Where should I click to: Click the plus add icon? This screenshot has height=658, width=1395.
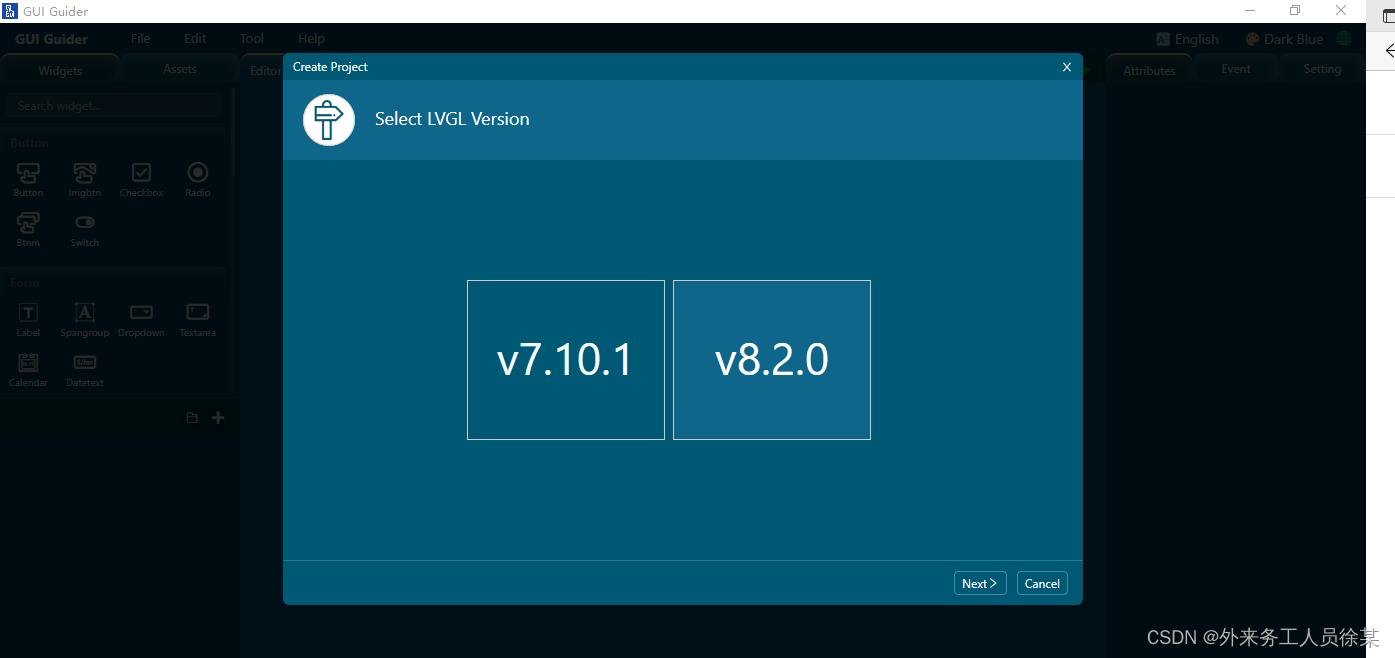218,418
